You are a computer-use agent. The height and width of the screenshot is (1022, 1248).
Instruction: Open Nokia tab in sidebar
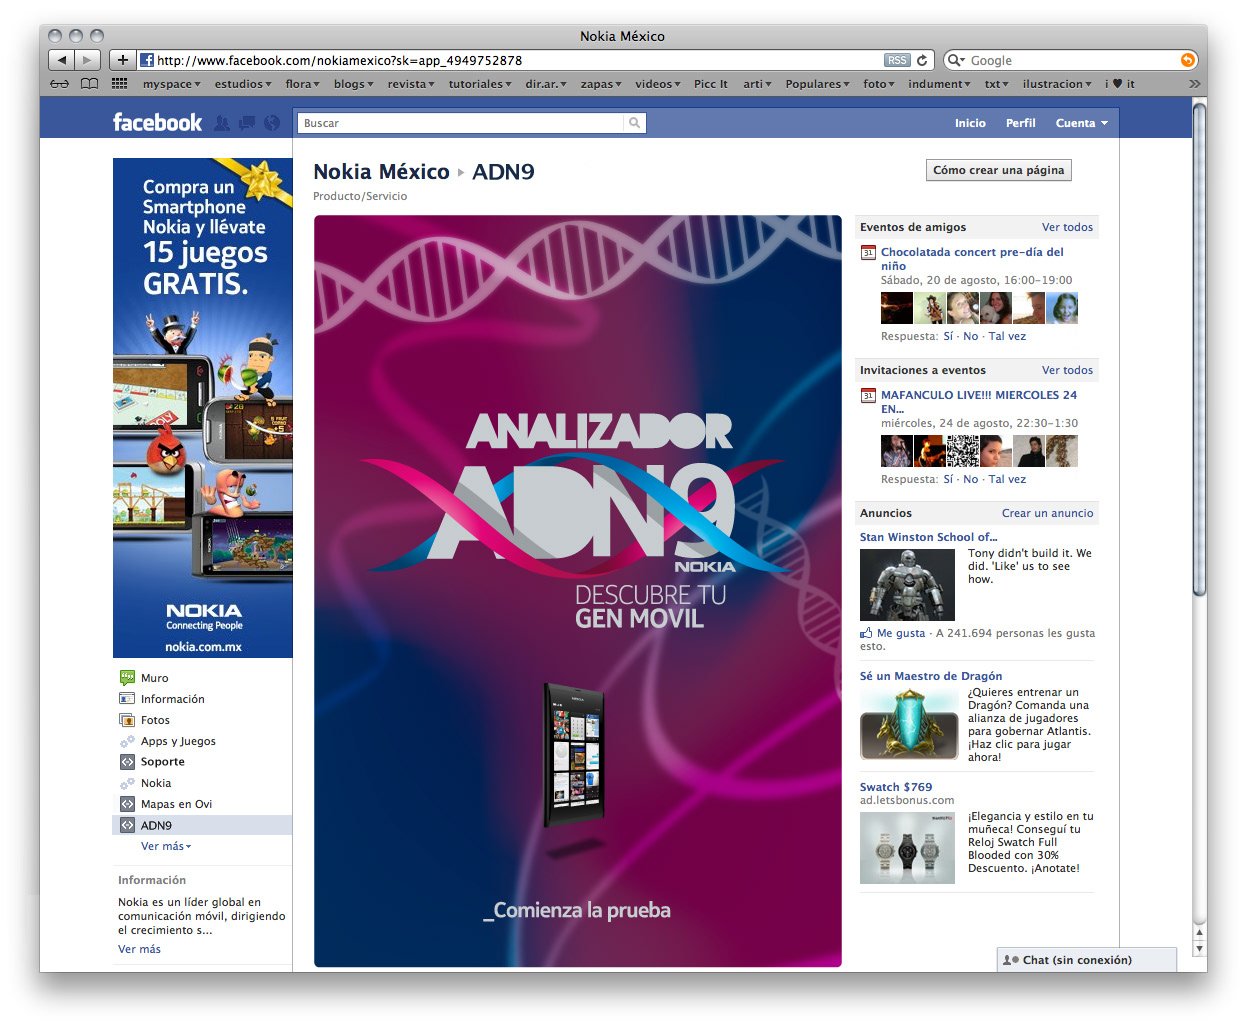[156, 783]
